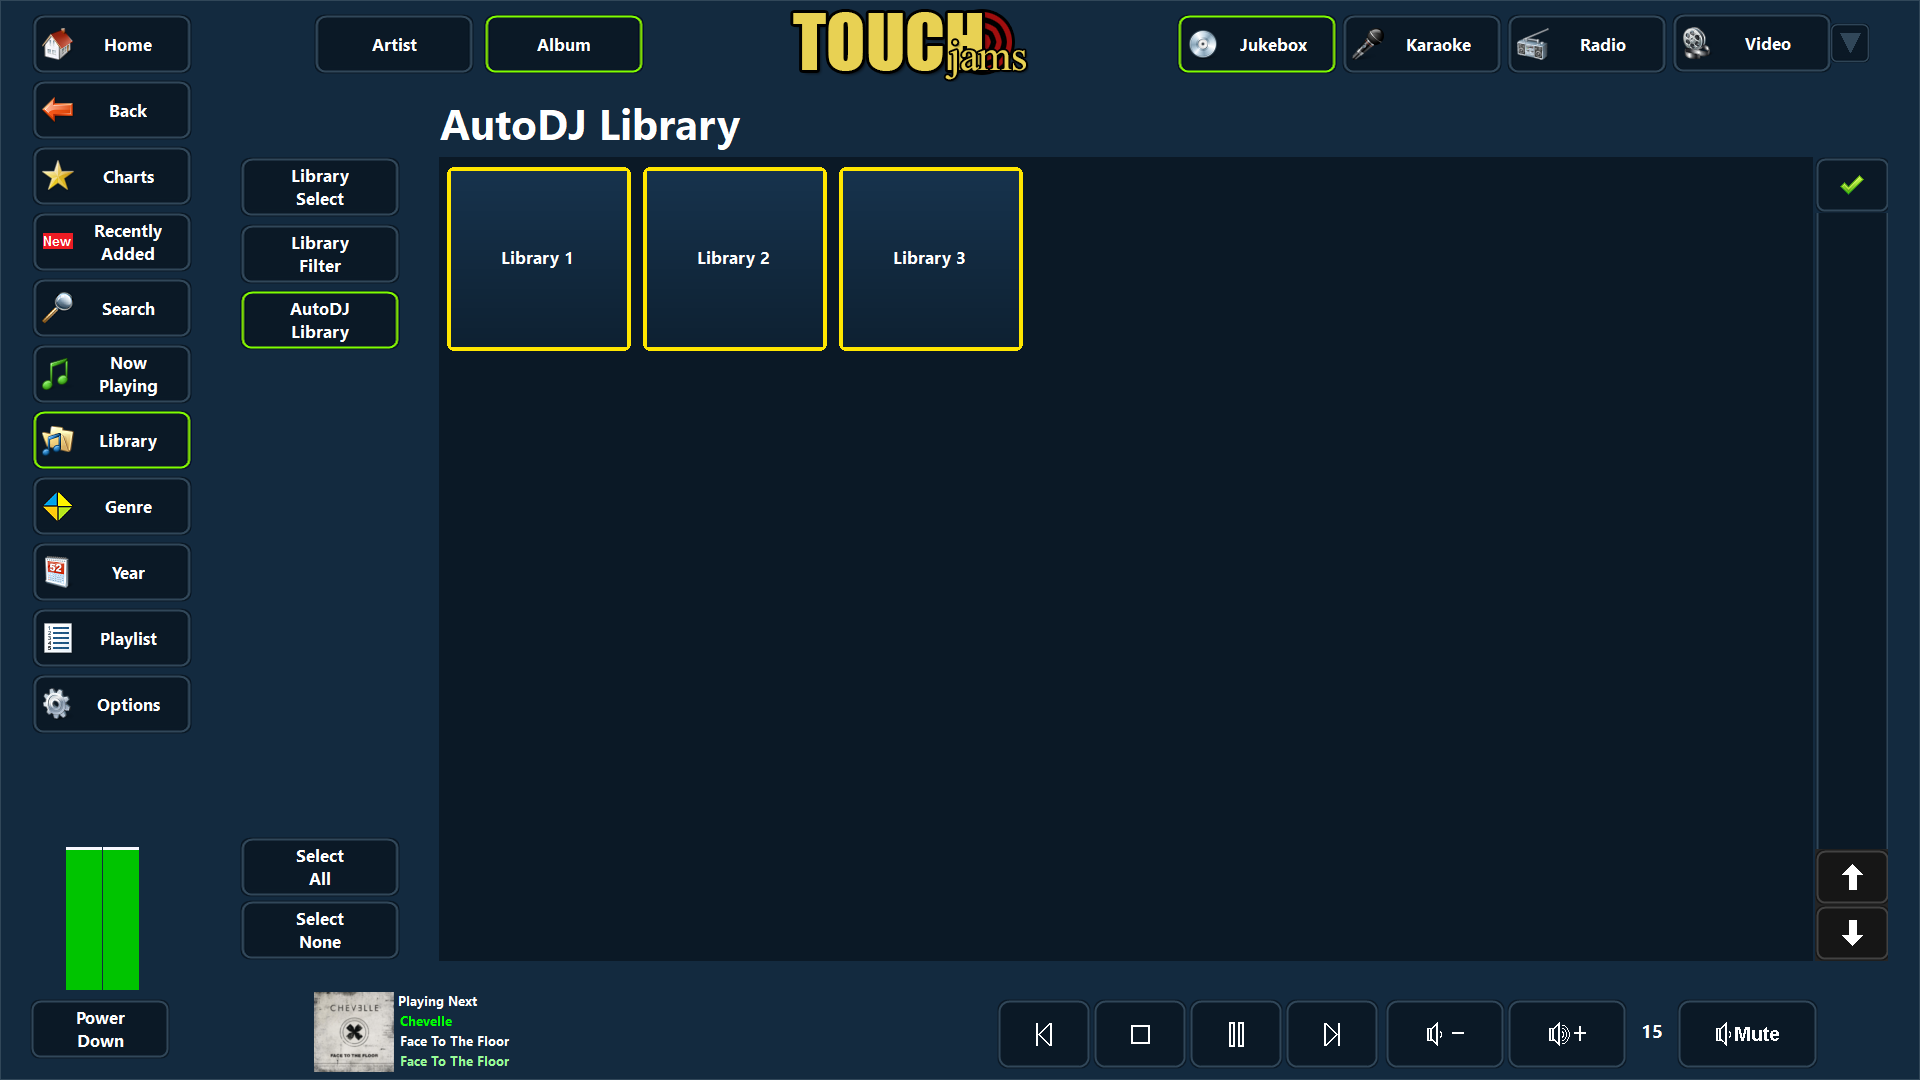Screen dimensions: 1920x1080
Task: Click the Back arrow icon
Action: (x=57, y=110)
